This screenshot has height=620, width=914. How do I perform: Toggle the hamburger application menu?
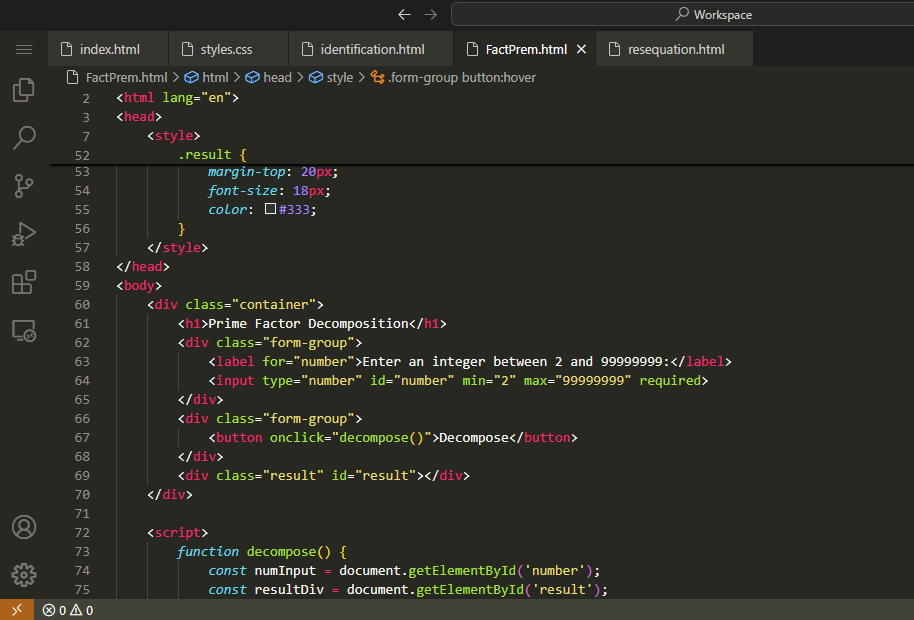pos(24,49)
